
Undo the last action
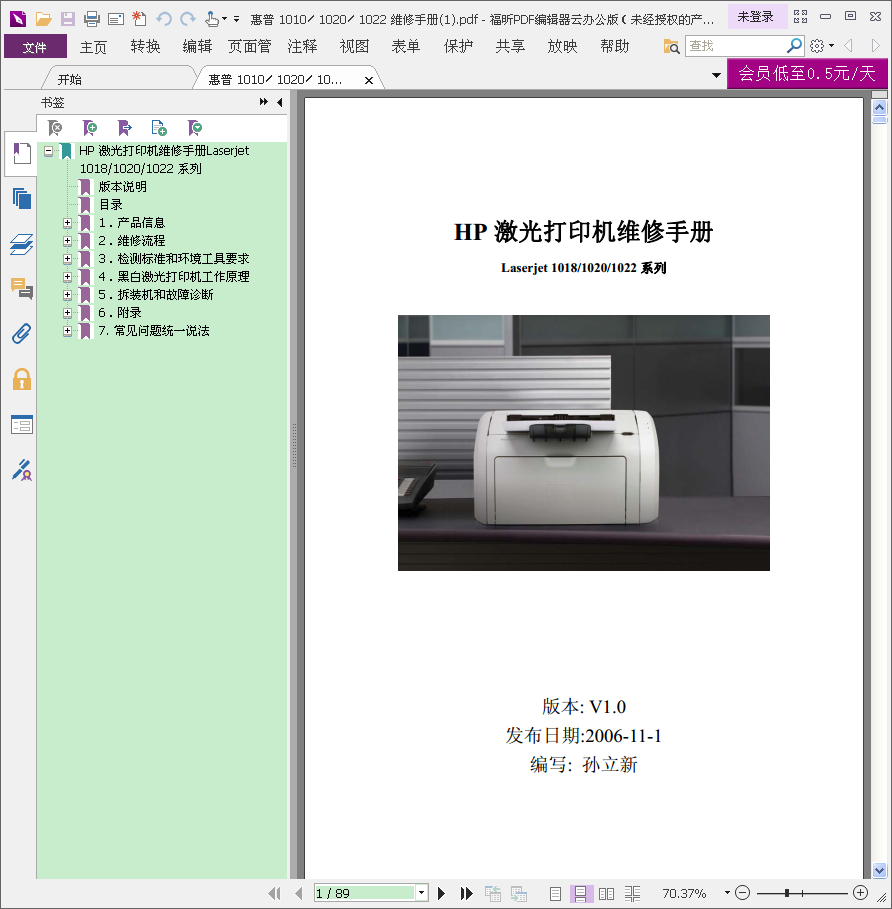(x=164, y=19)
